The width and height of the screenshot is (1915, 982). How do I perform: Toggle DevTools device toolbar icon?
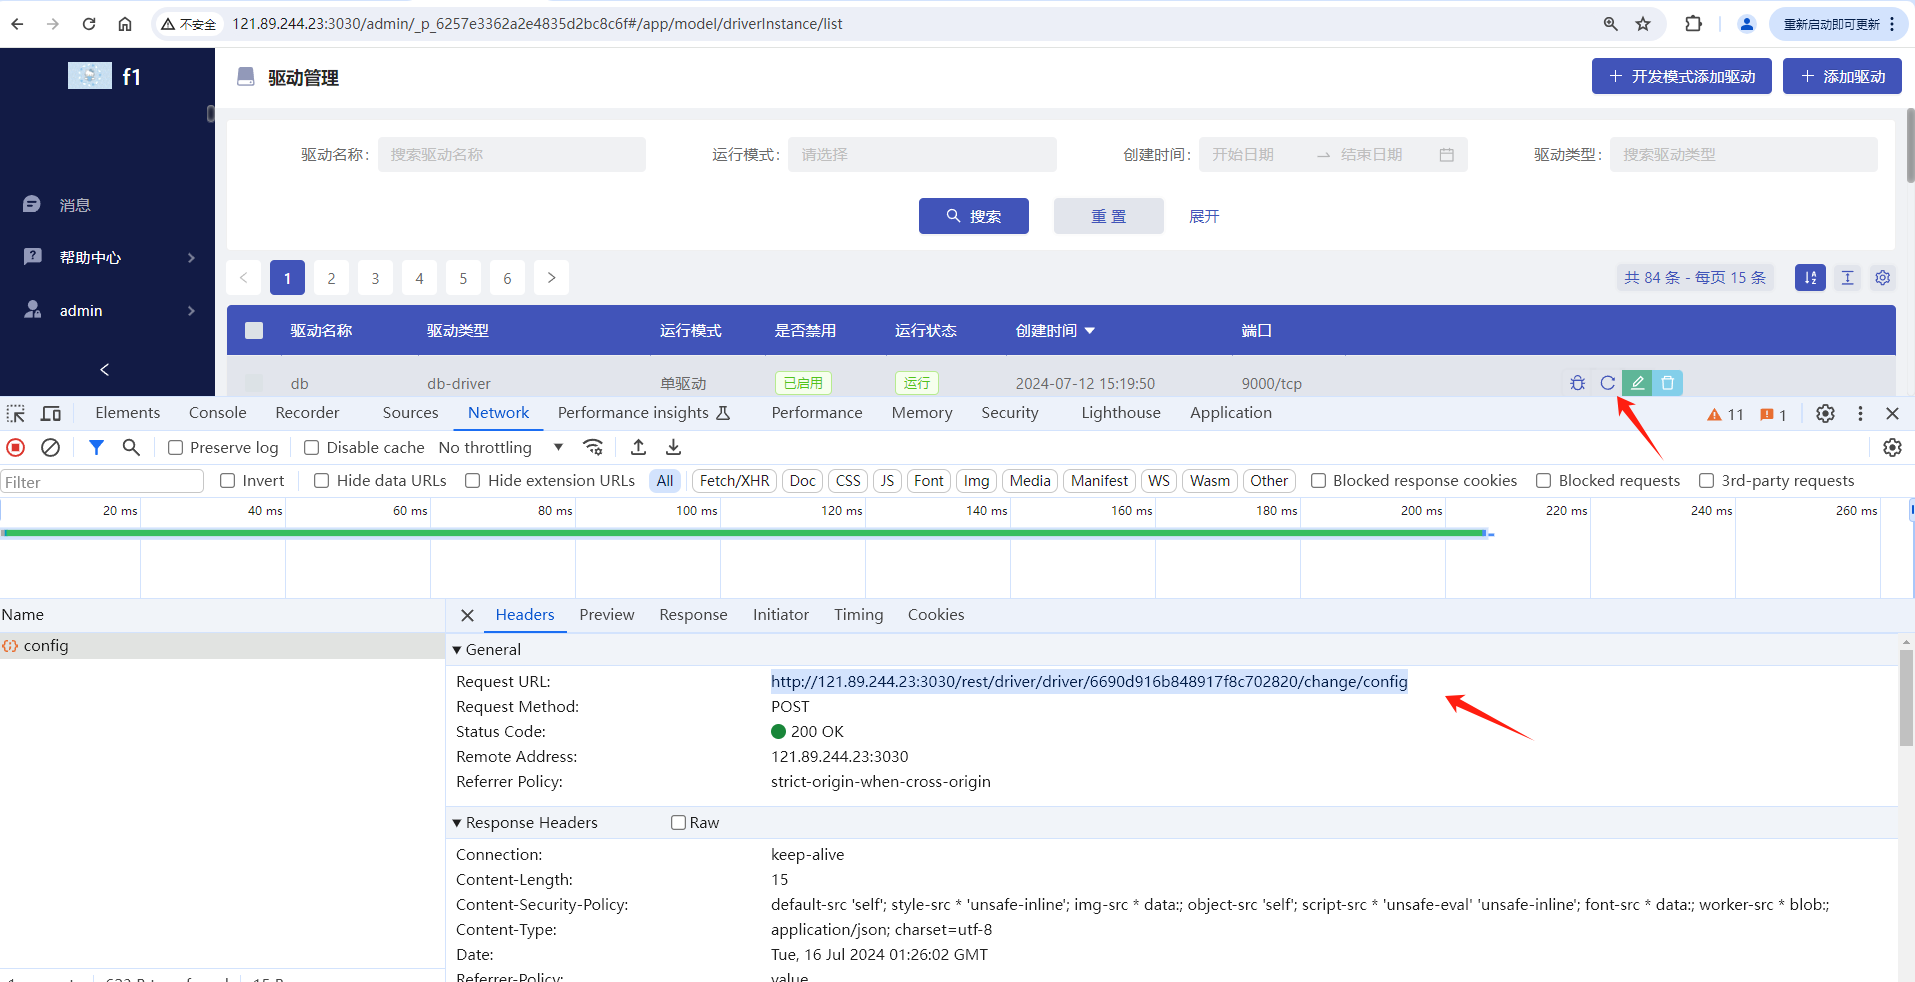click(x=51, y=413)
